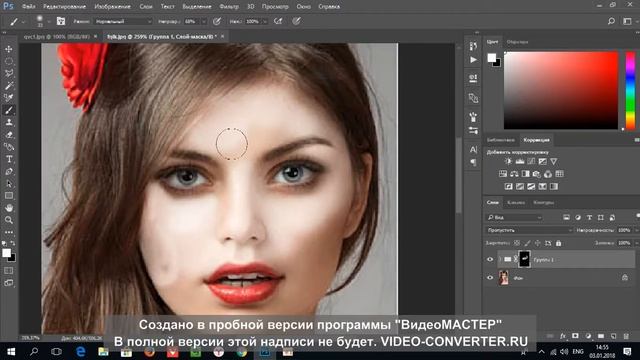The width and height of the screenshot is (640, 360).
Task: Add a Curves adjustment layer
Action: coord(531,162)
